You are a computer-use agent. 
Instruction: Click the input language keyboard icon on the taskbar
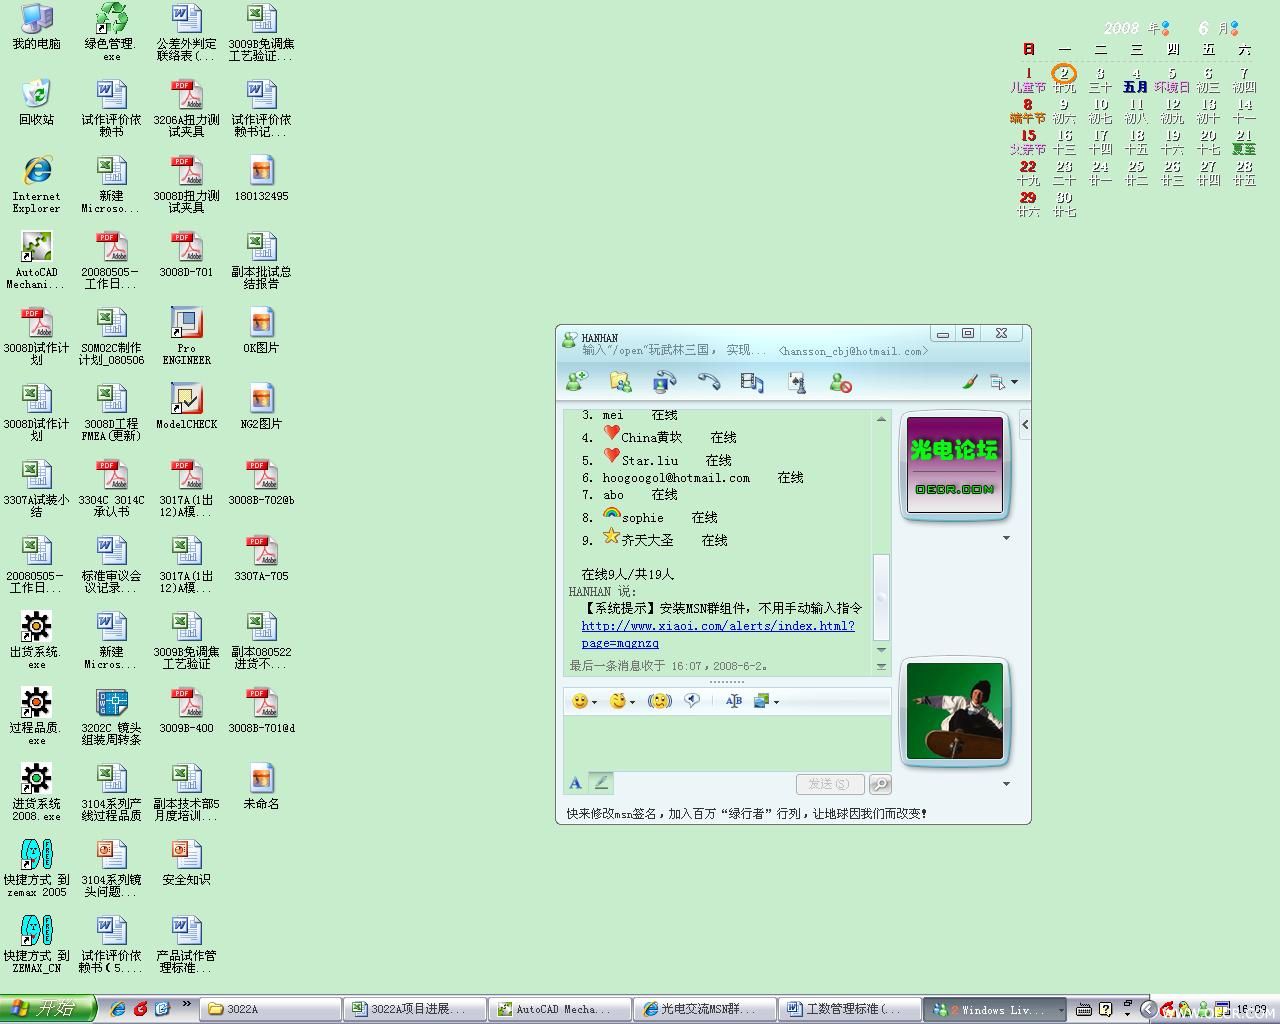tap(1084, 1009)
